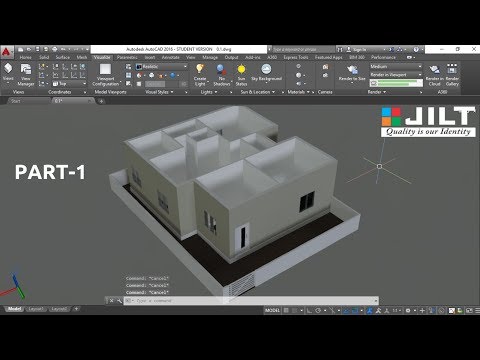480x360 pixels.
Task: Open the Render in Viewport dropdown
Action: coord(396,75)
